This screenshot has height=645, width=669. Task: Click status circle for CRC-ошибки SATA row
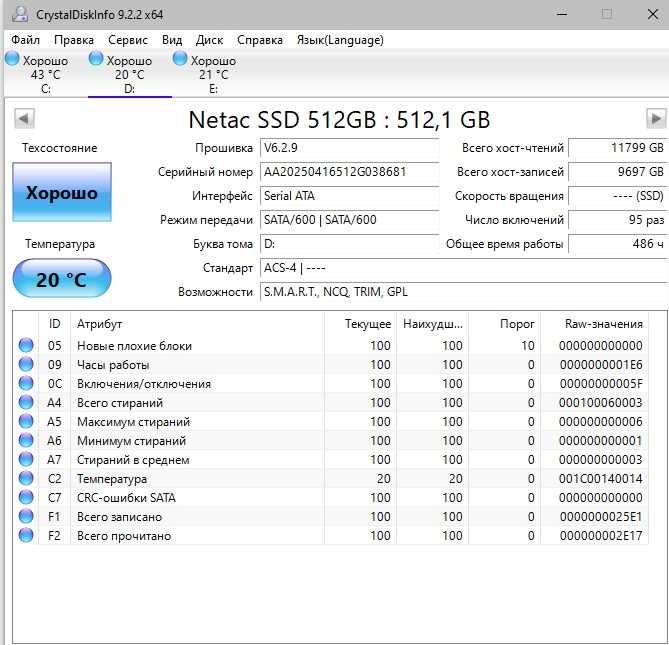pyautogui.click(x=26, y=497)
